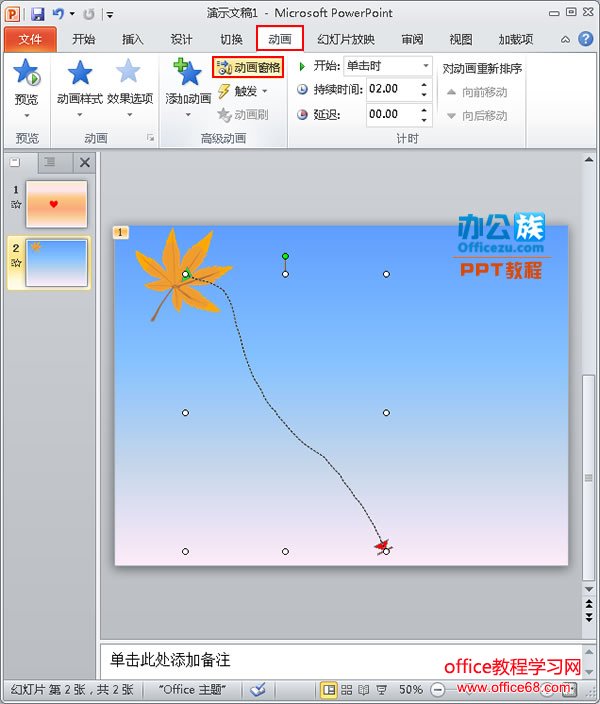Click the 预览 star preview icon
Screen dimensions: 600x704
[26, 73]
